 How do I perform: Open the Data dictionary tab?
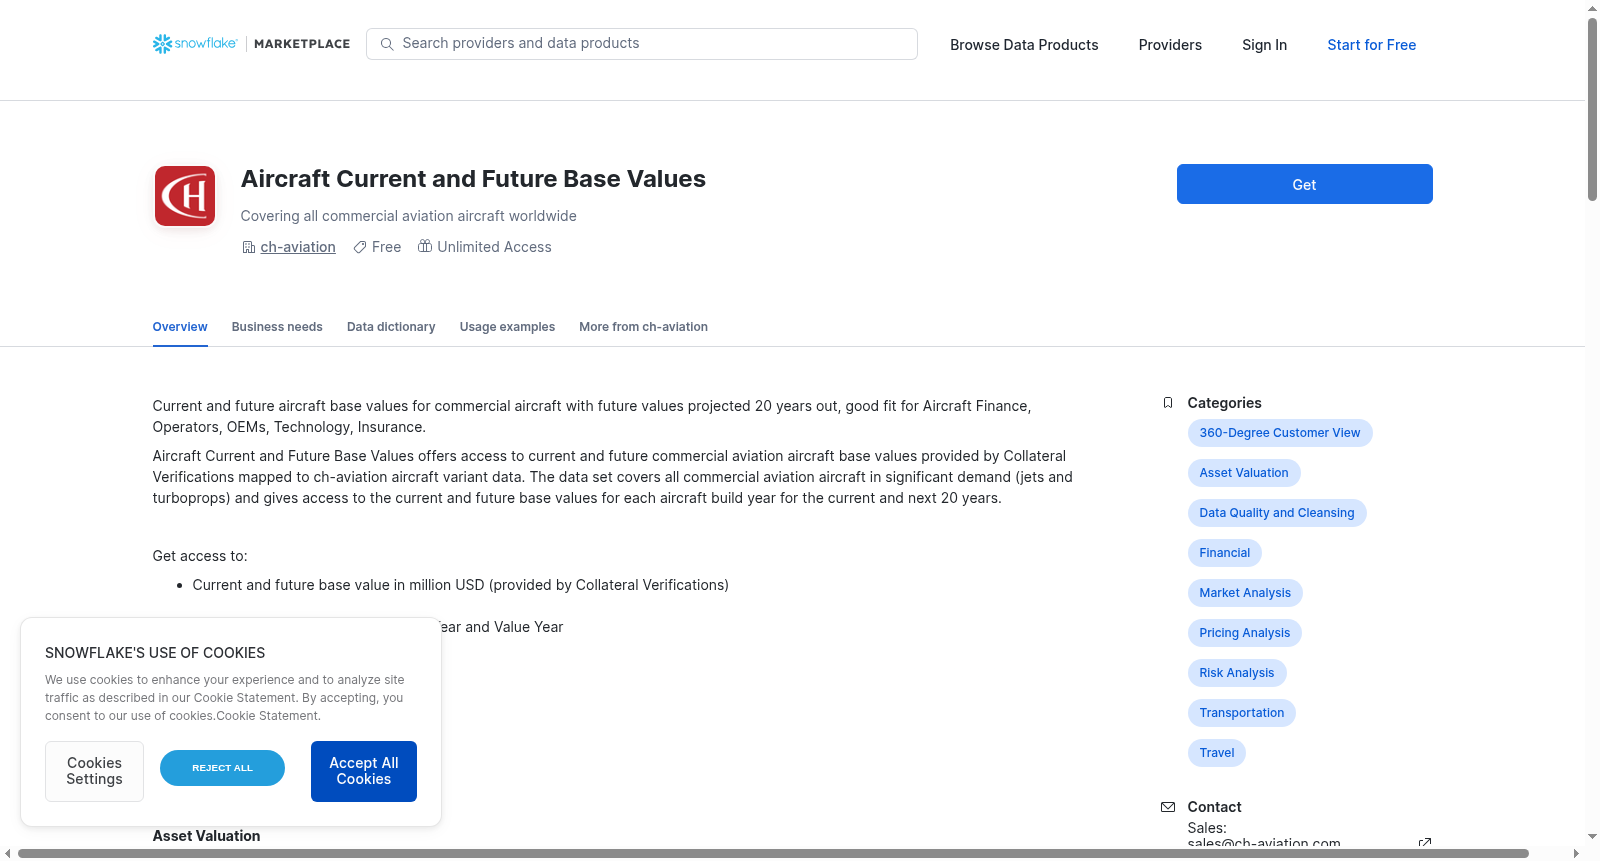coord(391,327)
